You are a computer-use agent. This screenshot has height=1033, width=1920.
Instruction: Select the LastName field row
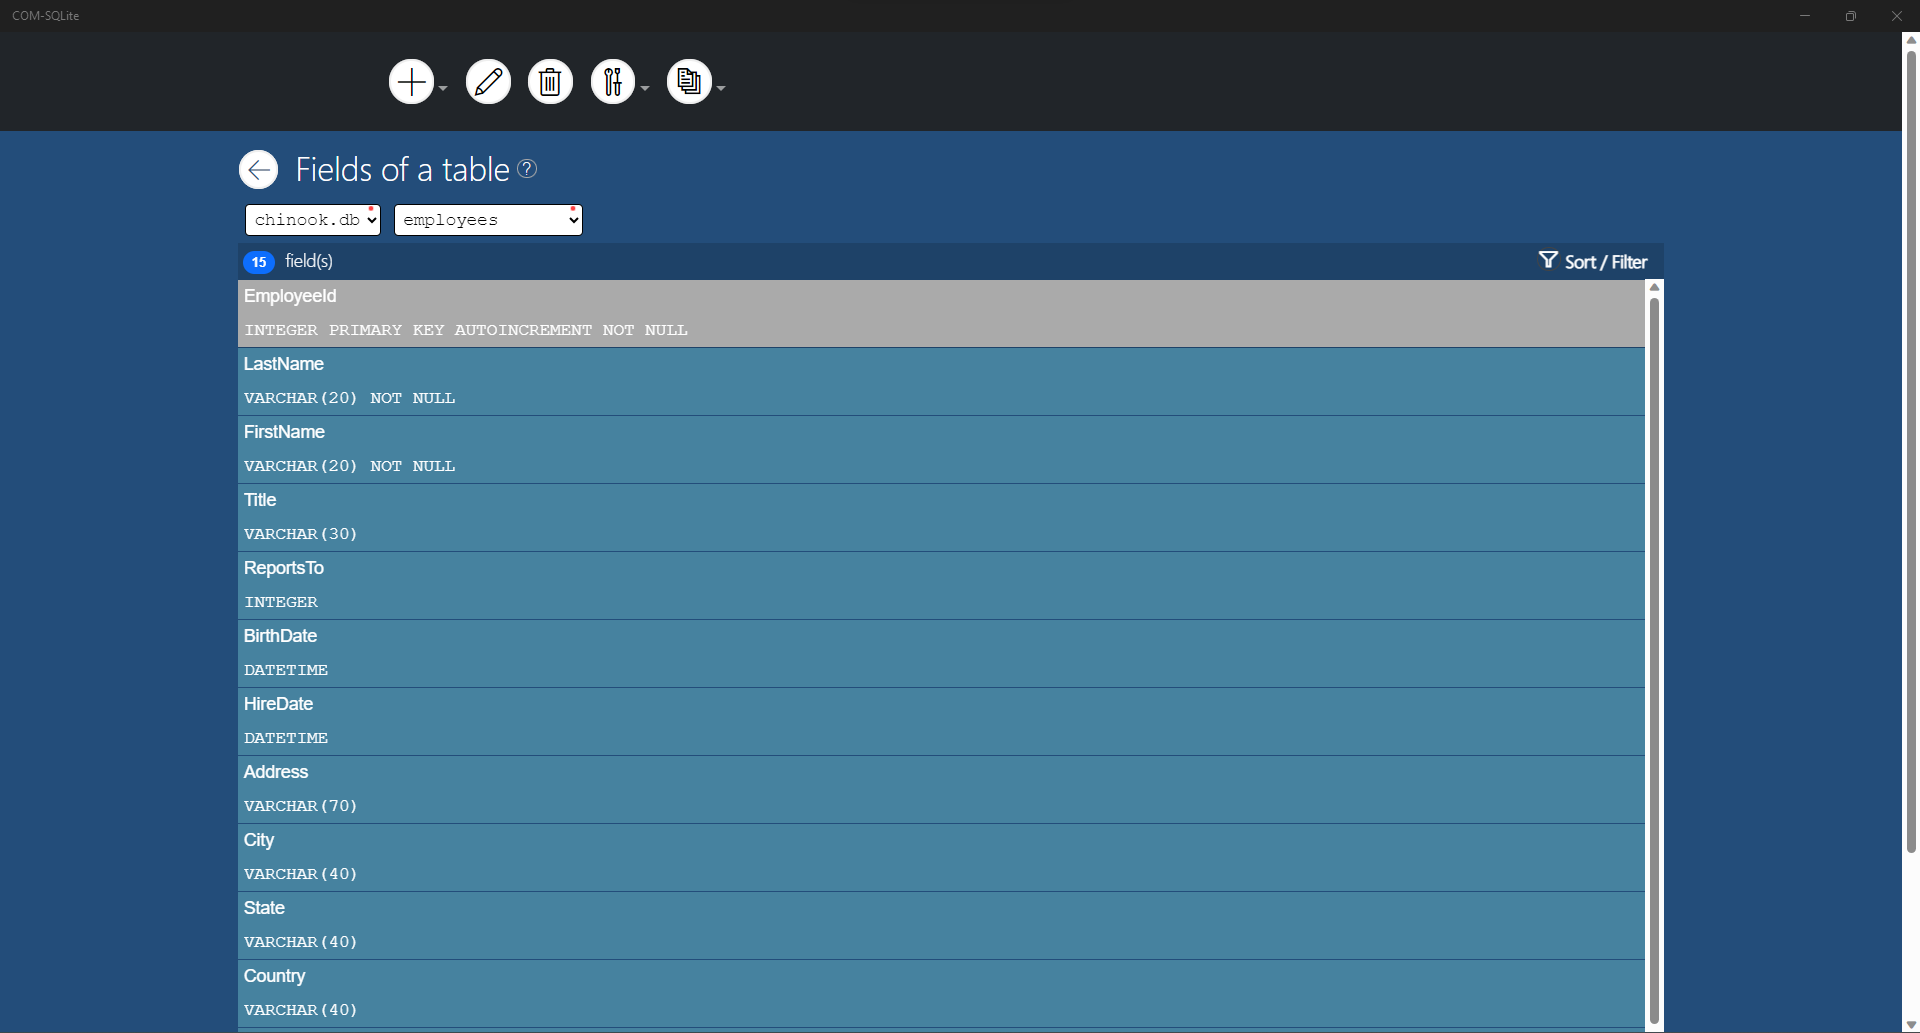(941, 382)
